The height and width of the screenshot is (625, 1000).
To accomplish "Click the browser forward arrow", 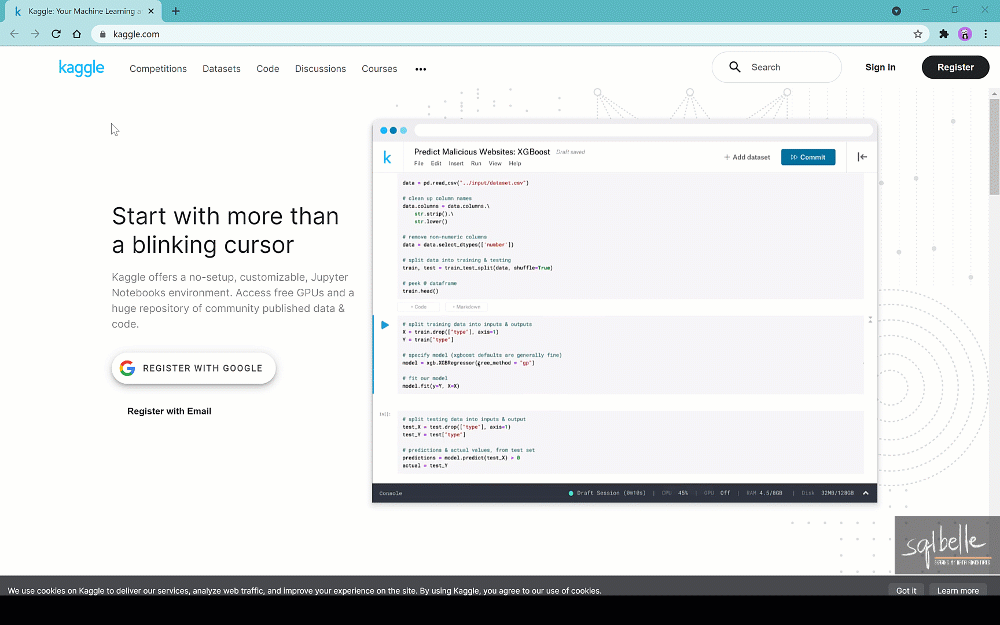I will pyautogui.click(x=35, y=34).
